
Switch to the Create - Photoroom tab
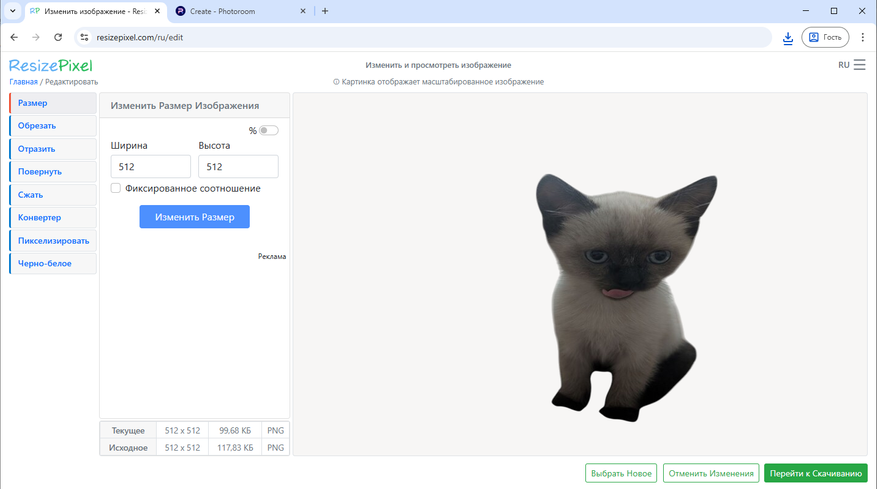pos(241,11)
